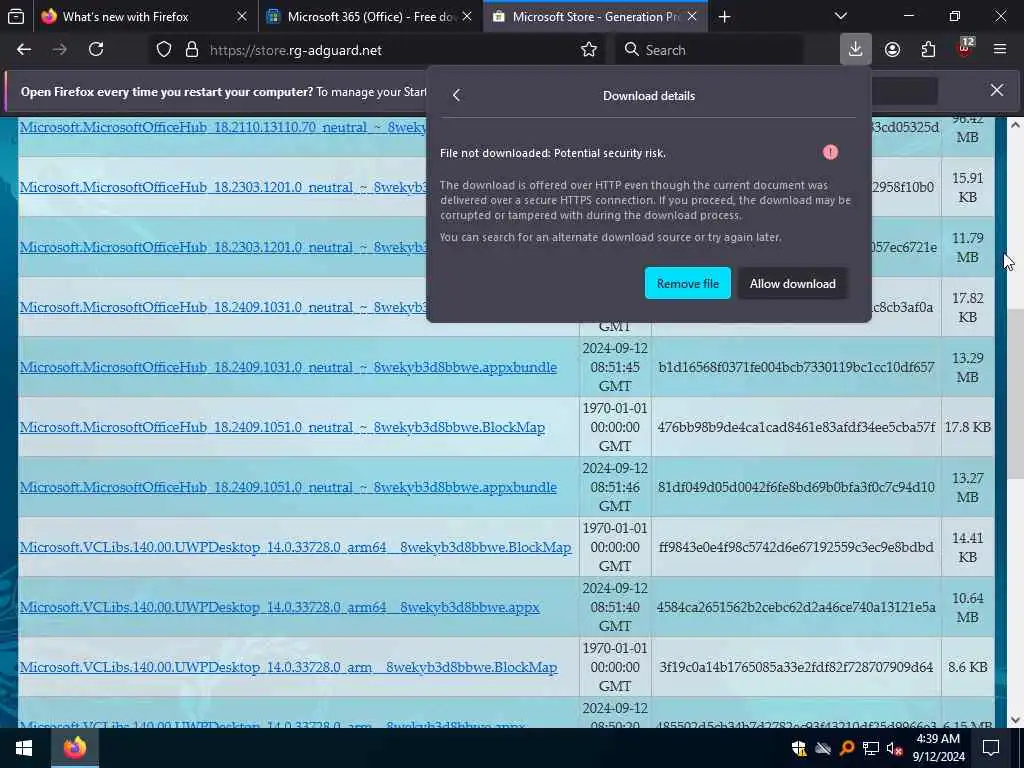This screenshot has width=1024, height=768.
Task: Open VCLibs arm64 BlockMap link
Action: tap(295, 547)
